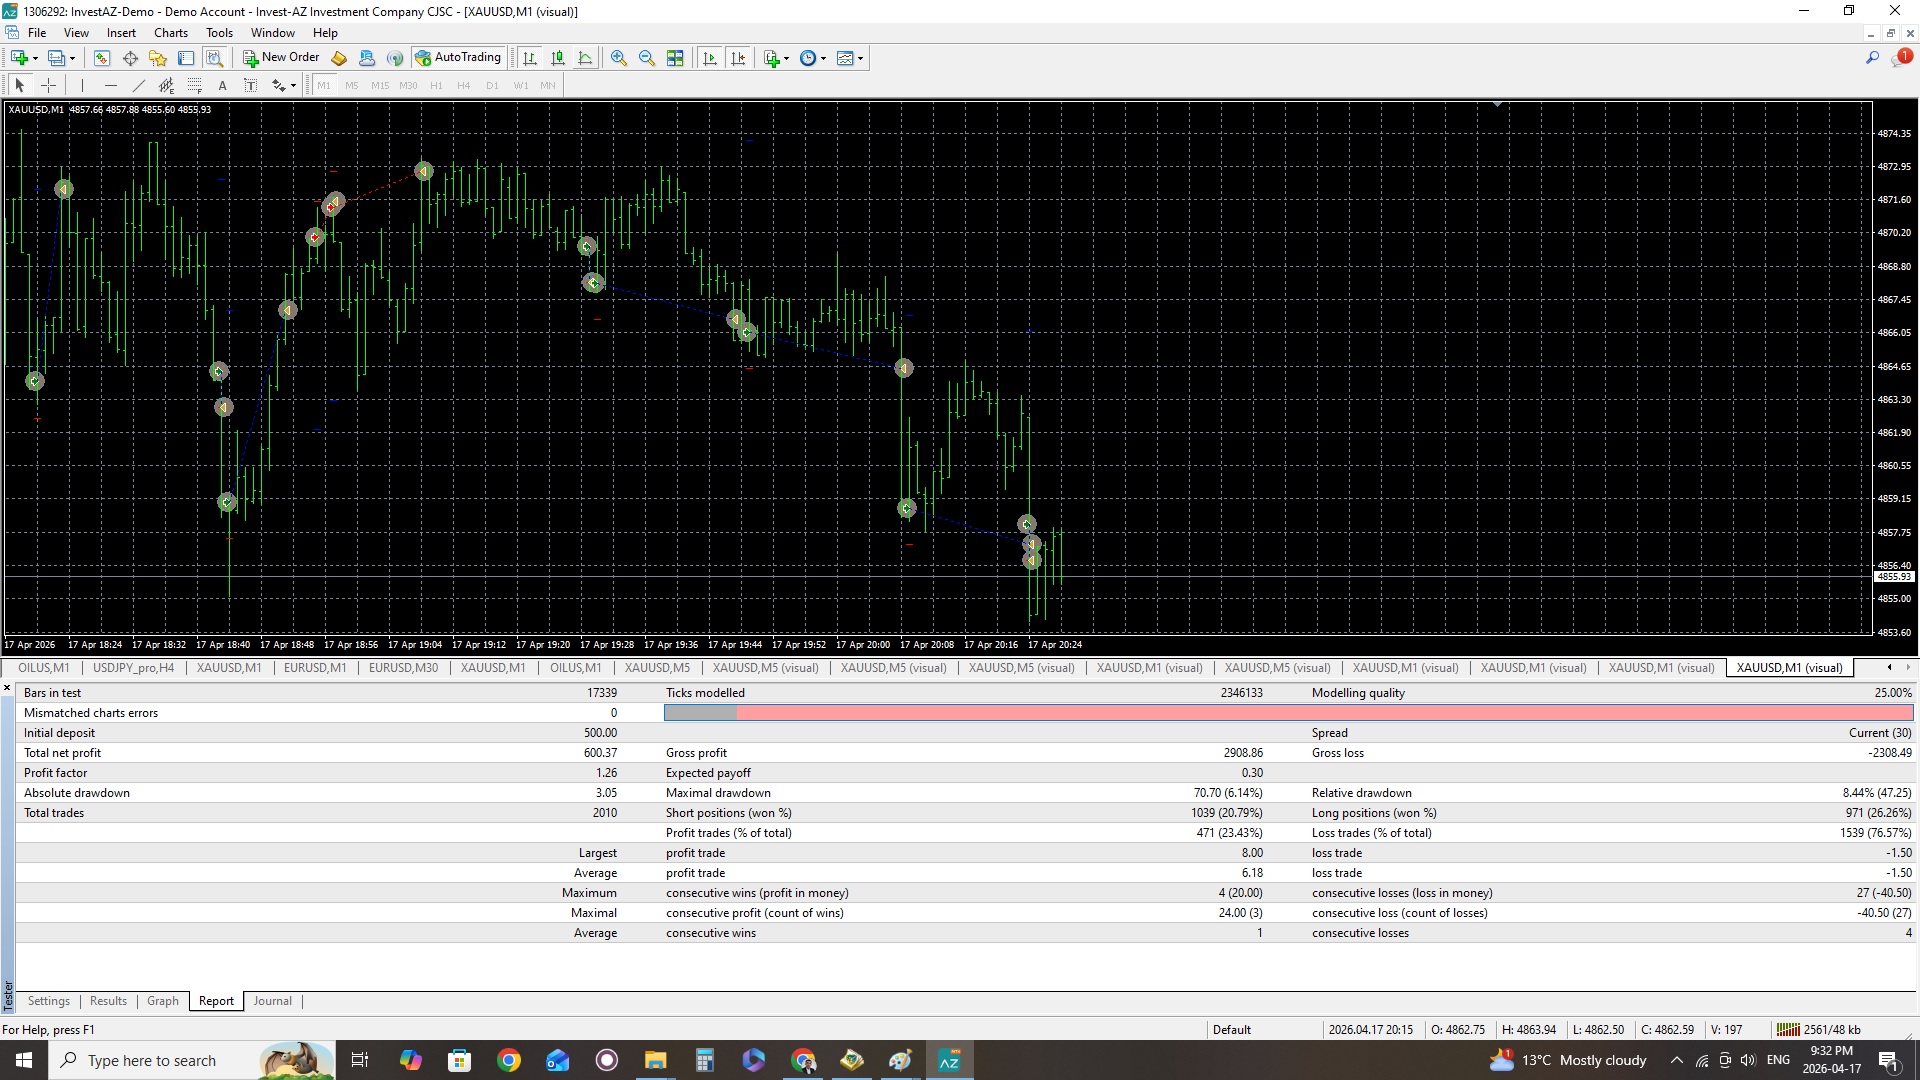The height and width of the screenshot is (1080, 1920).
Task: Select the Crosshair tool
Action: [48, 85]
